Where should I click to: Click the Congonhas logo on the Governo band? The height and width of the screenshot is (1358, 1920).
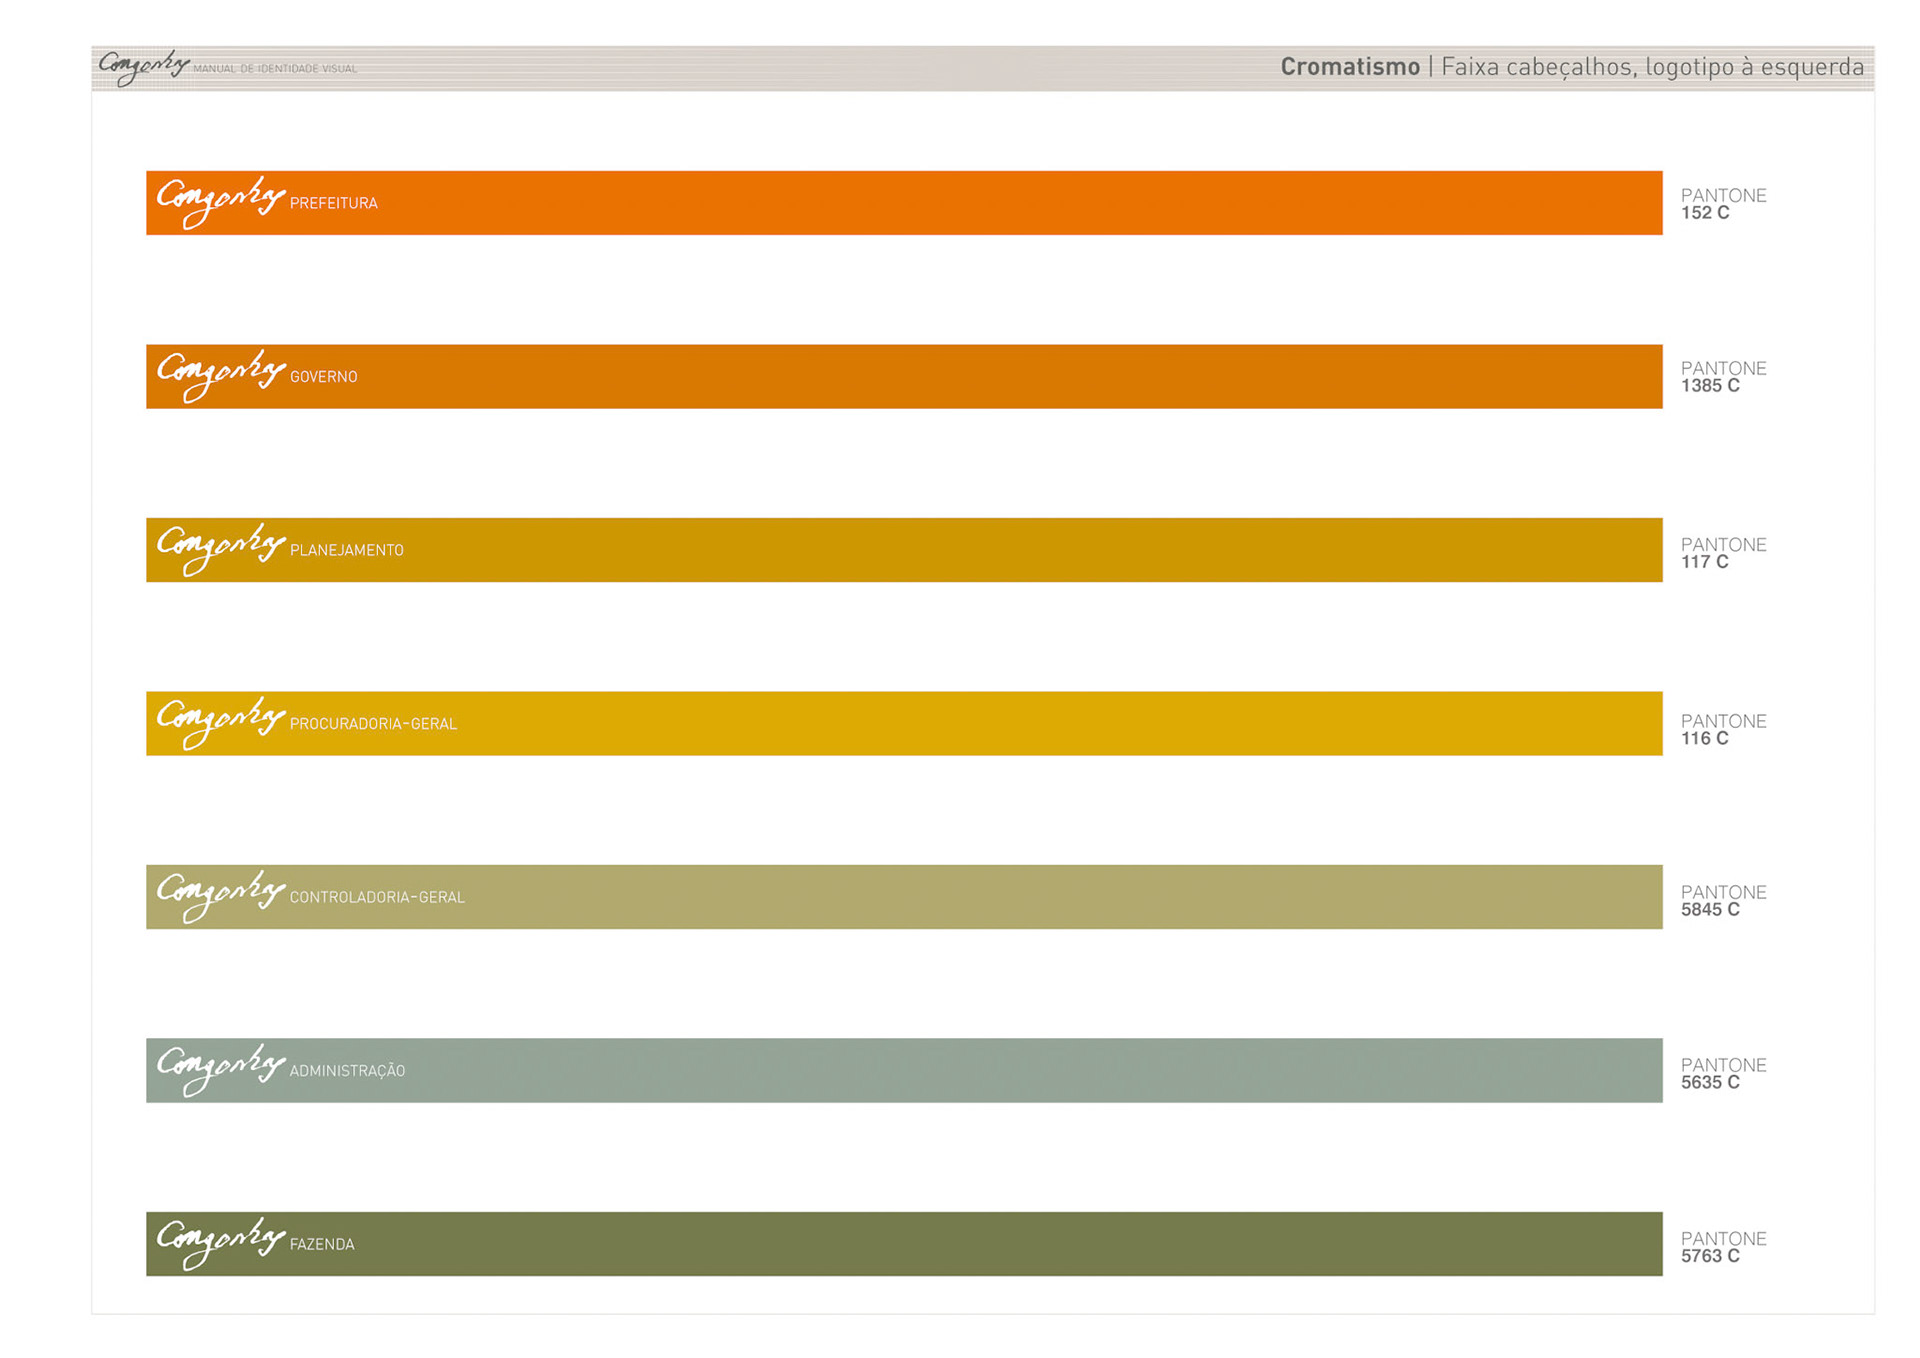click(221, 376)
